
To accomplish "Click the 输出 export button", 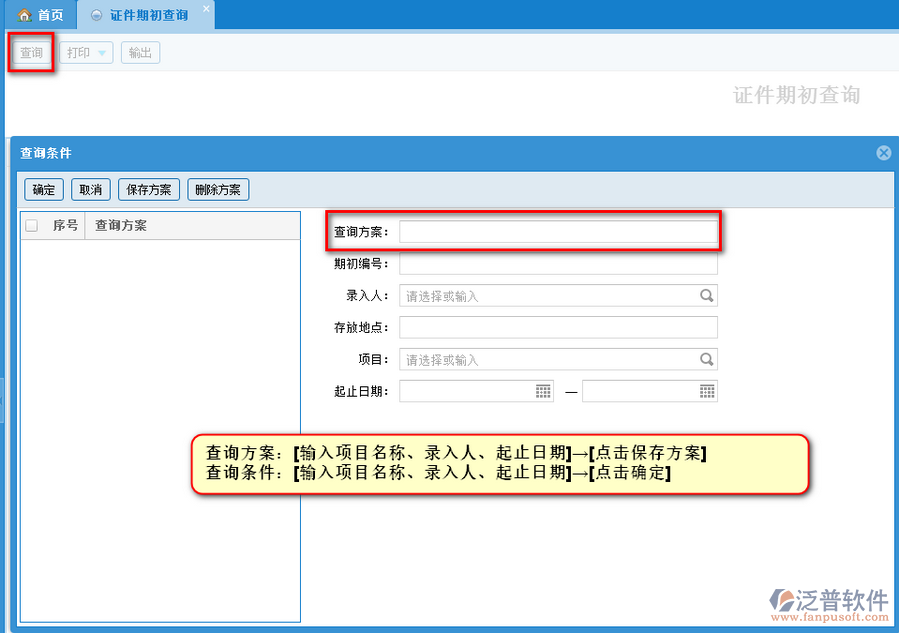I will [140, 53].
